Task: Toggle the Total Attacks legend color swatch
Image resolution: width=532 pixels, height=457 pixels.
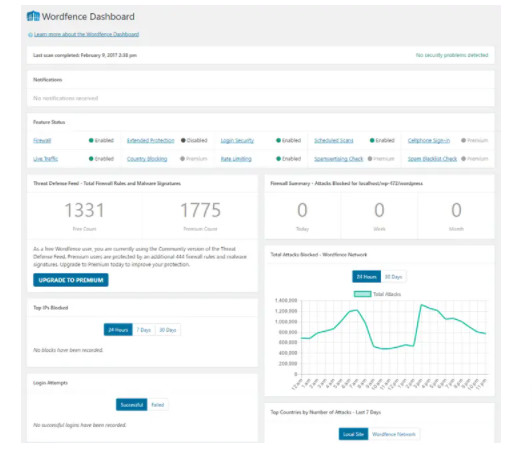Action: (362, 294)
